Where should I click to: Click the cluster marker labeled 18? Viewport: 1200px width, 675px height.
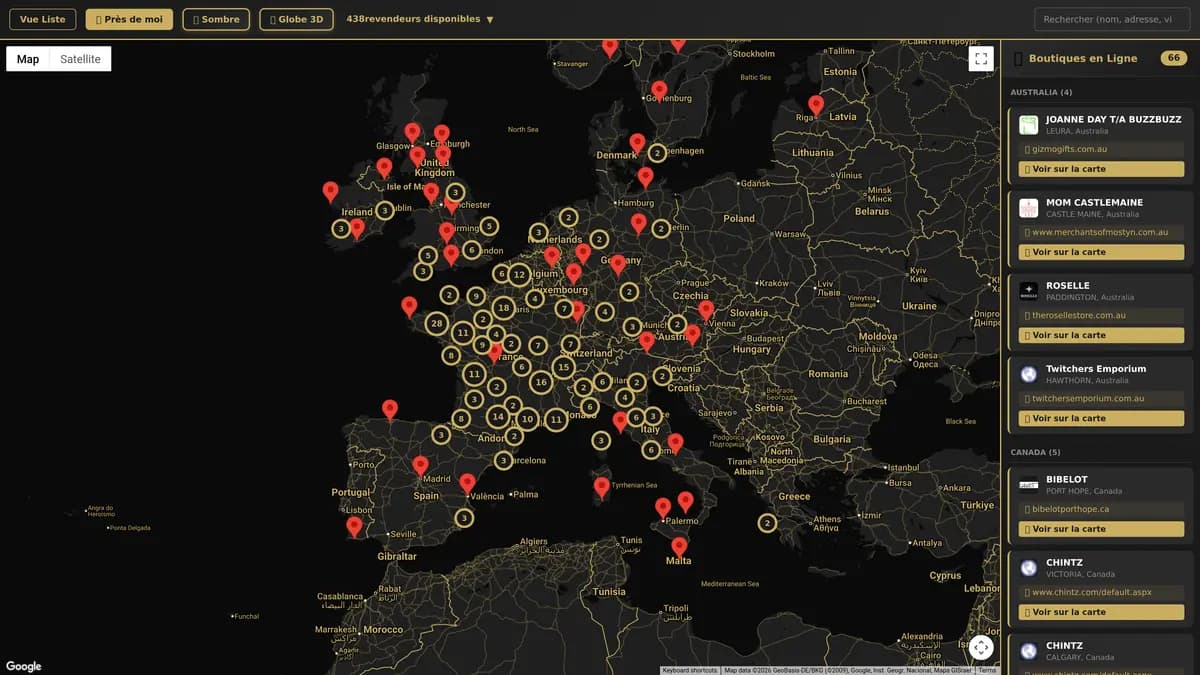(503, 308)
